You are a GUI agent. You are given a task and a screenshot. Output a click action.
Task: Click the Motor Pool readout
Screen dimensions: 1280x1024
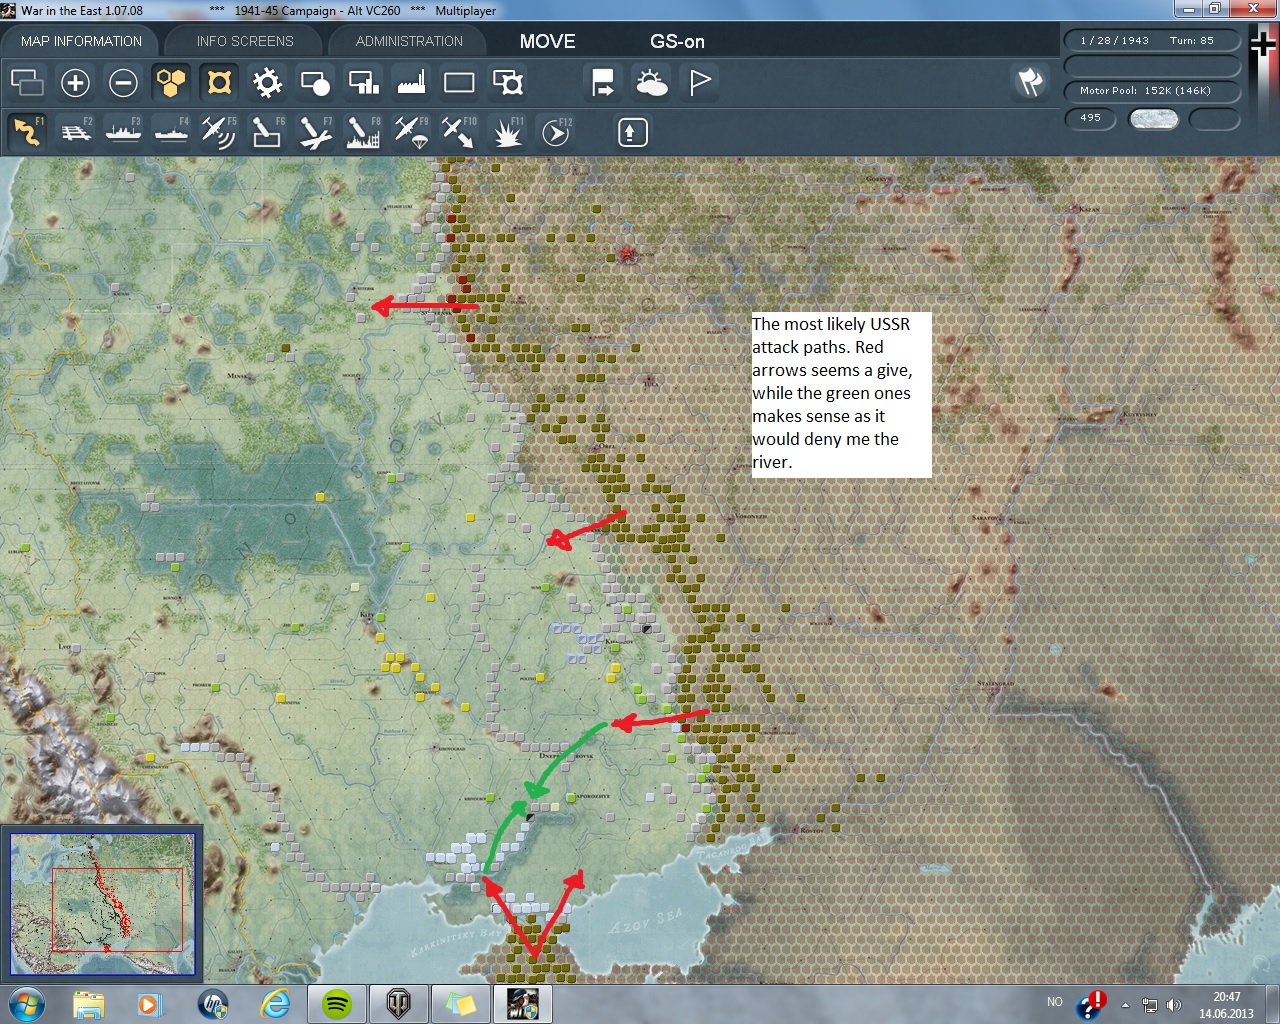pos(1151,90)
